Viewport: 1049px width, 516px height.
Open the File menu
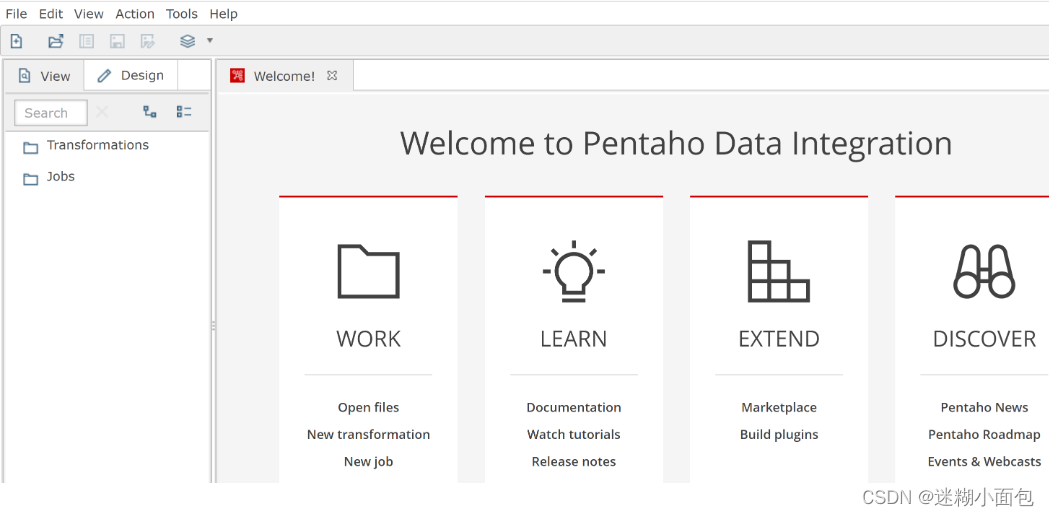pyautogui.click(x=16, y=13)
